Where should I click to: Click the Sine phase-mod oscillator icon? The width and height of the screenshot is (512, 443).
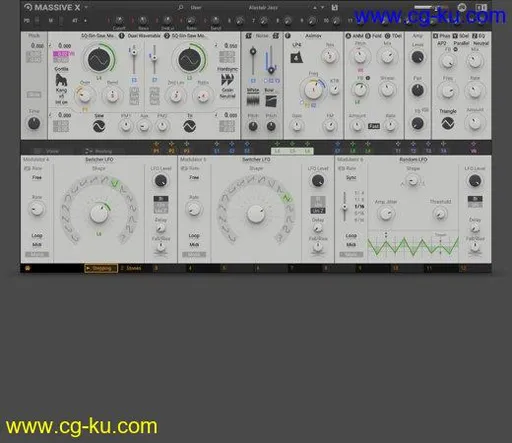click(x=99, y=126)
